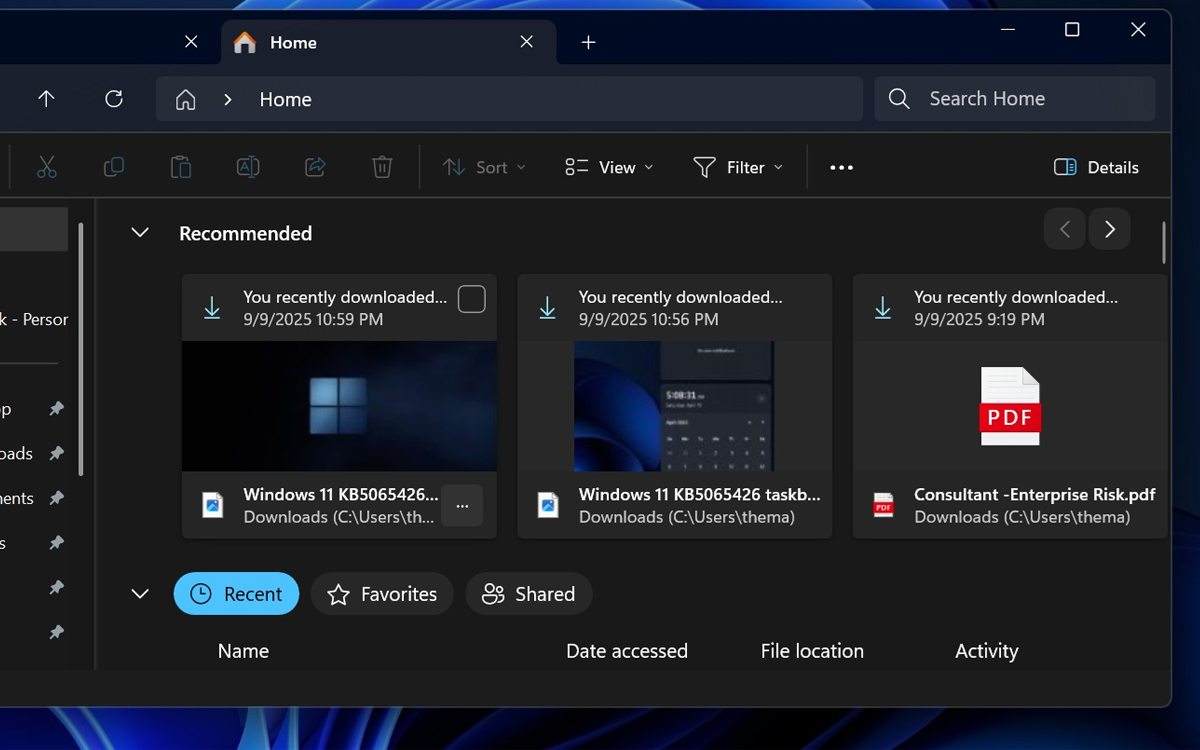Collapse the Recommended section
This screenshot has width=1200, height=750.
coord(140,233)
